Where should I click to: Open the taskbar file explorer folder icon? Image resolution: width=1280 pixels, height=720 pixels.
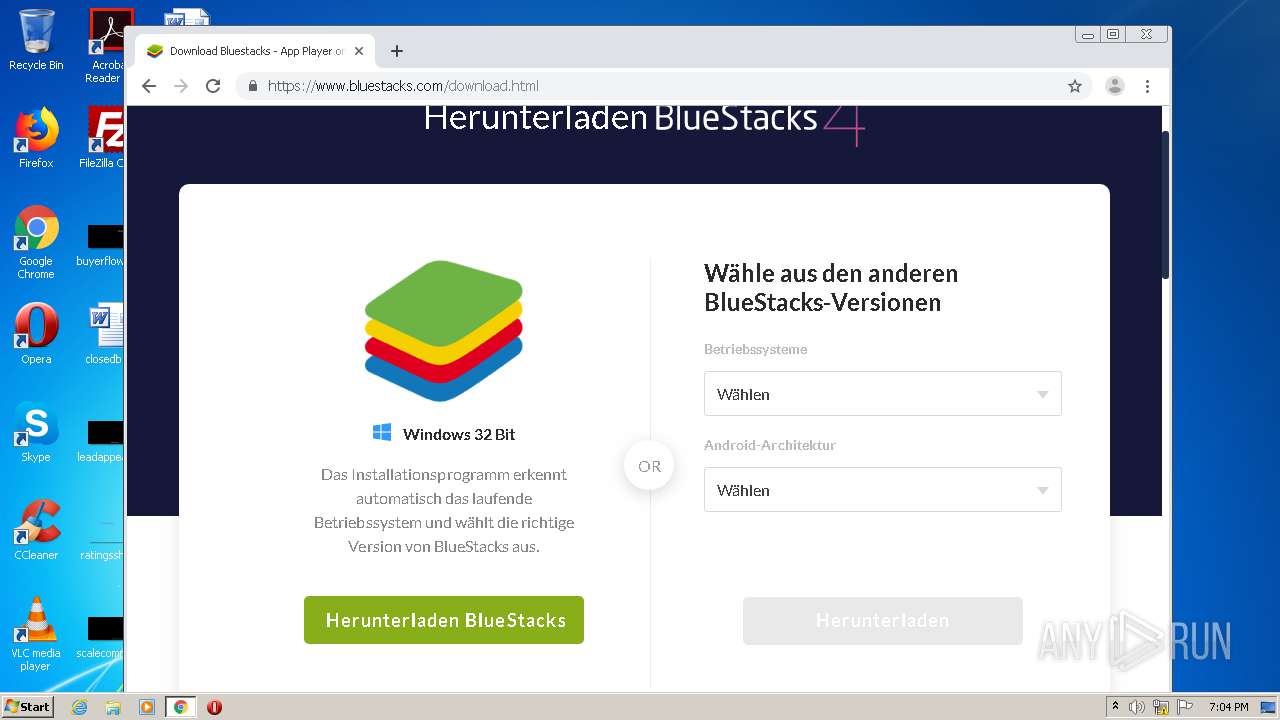point(113,707)
